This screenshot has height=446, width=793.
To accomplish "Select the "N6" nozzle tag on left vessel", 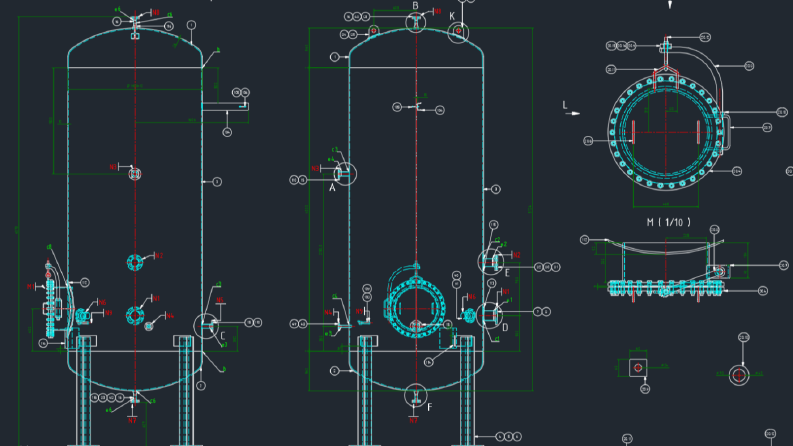I will (102, 302).
